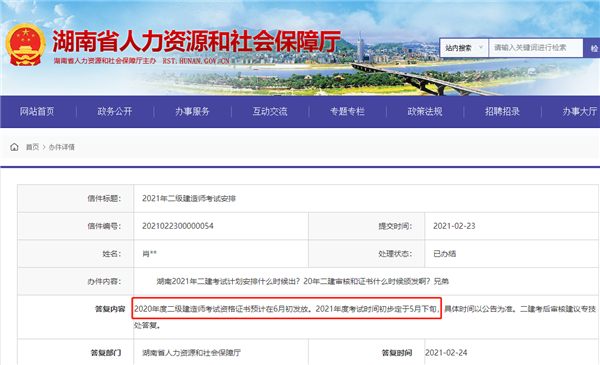
Task: Click the home icon in breadcrumb
Action: [14, 147]
